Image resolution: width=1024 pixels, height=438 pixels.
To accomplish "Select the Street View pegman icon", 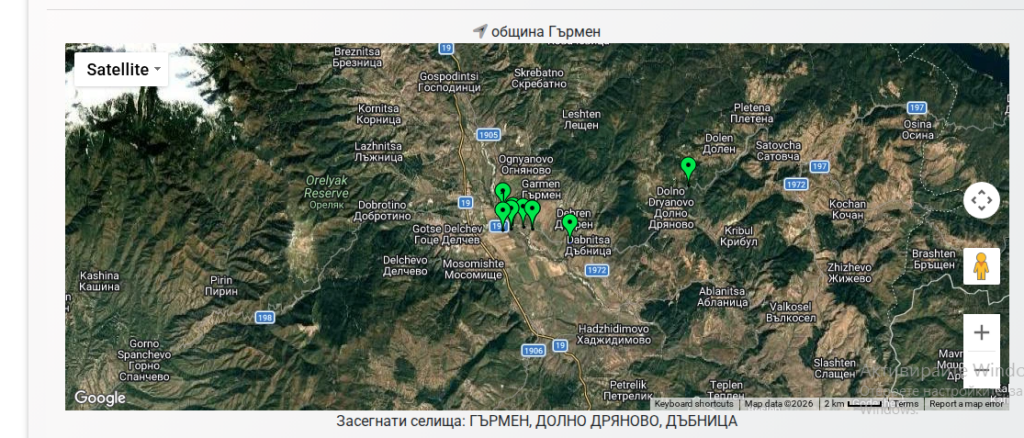I will point(981,266).
